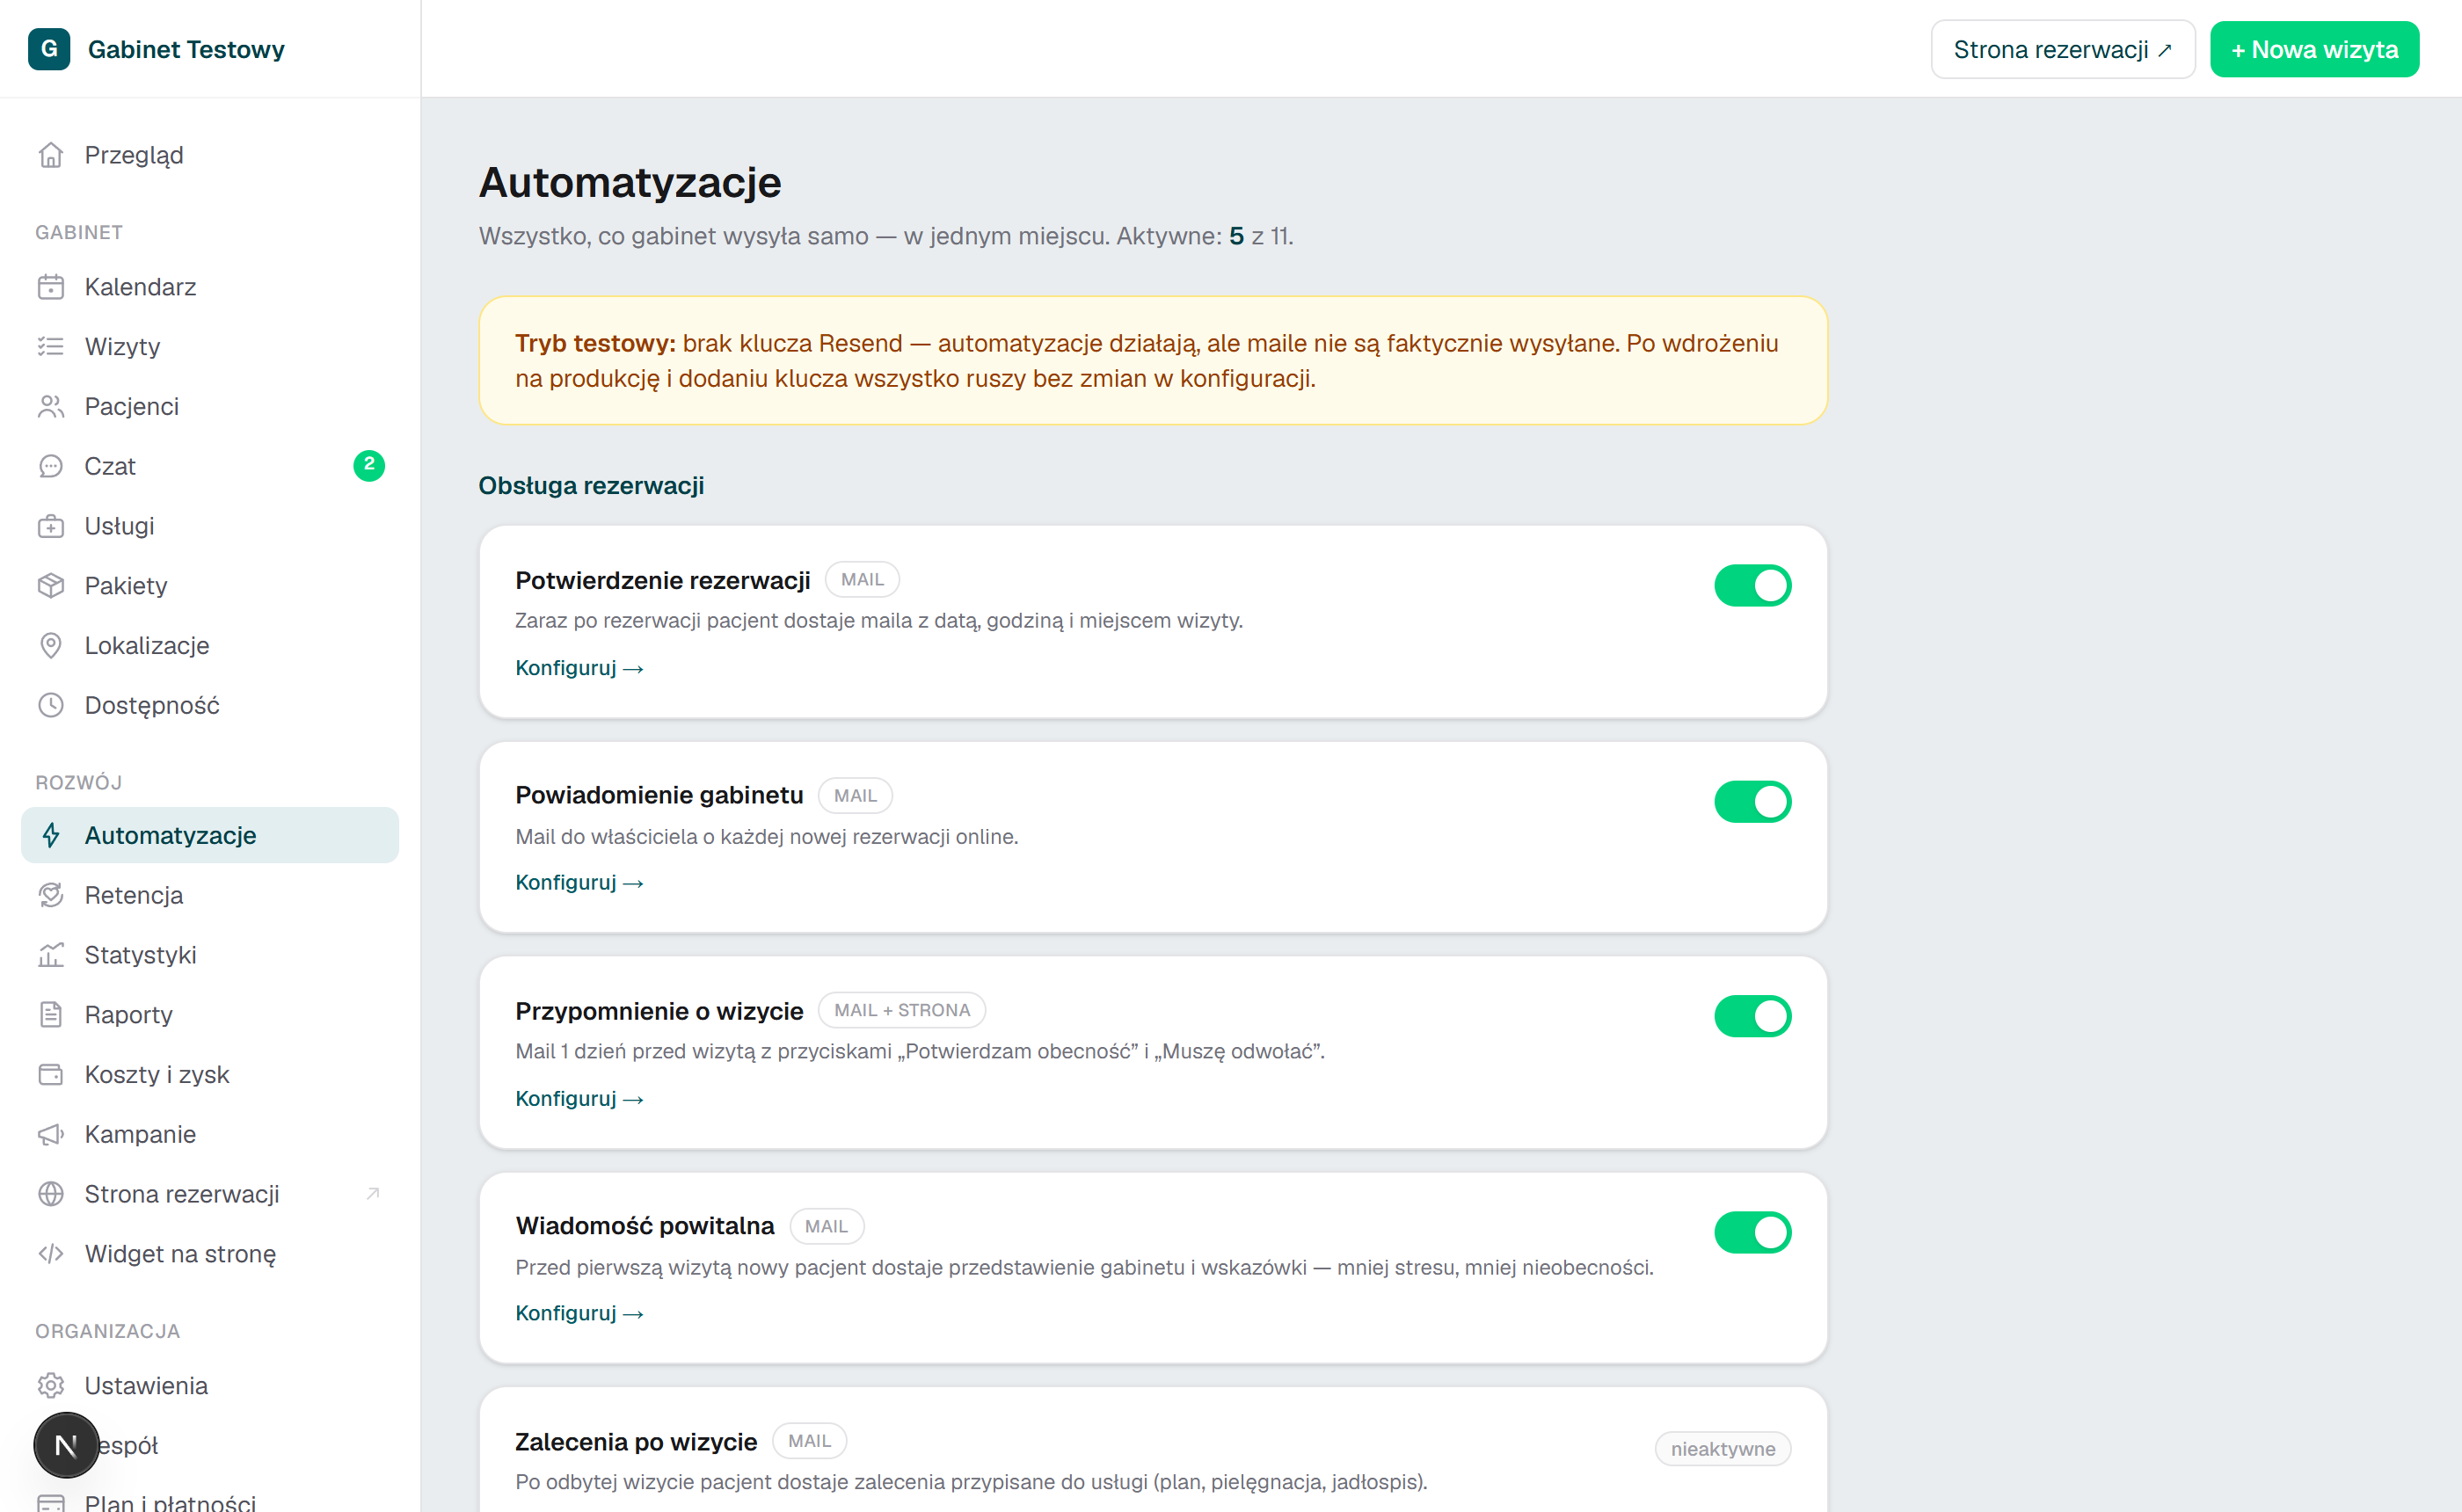The image size is (2462, 1512).
Task: Disable the Potwierdzenie rezerwacji toggle
Action: 1752,585
